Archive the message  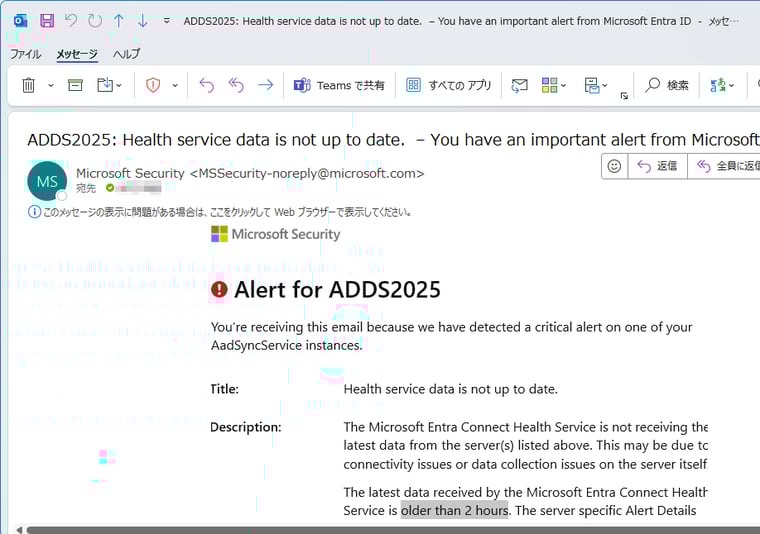coord(75,85)
